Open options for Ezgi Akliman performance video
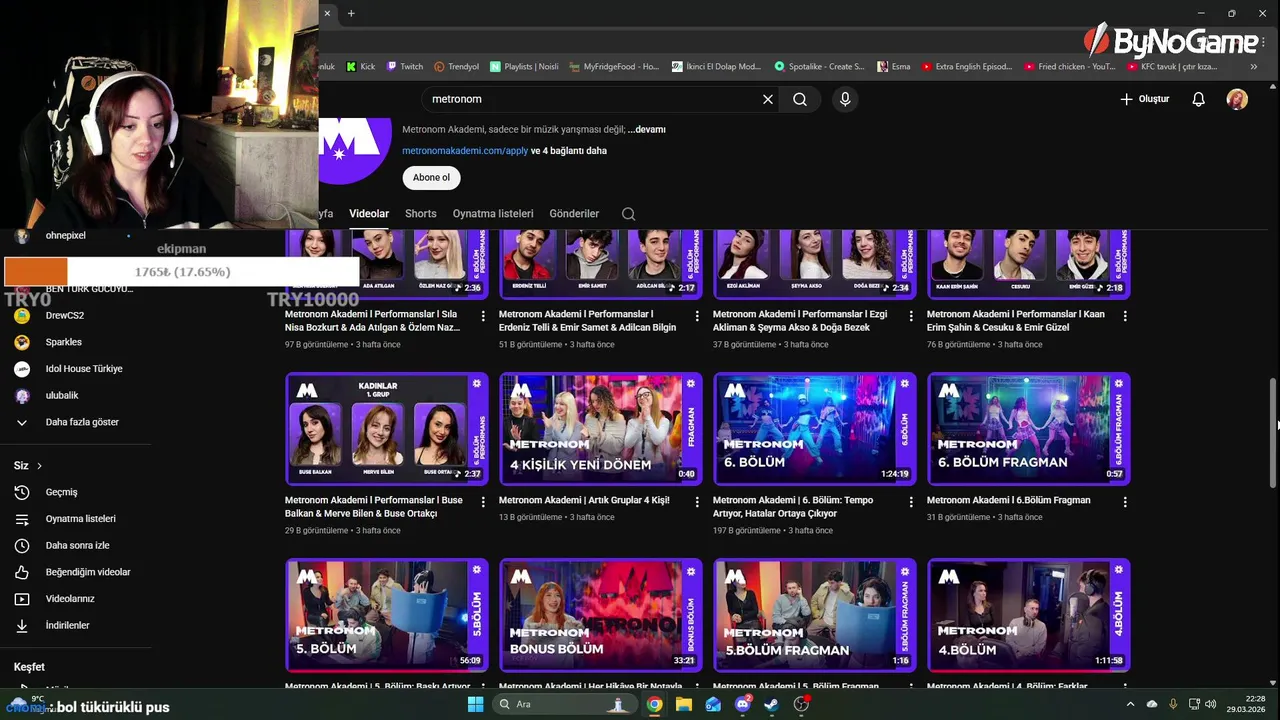The width and height of the screenshot is (1280, 720). coord(911,316)
